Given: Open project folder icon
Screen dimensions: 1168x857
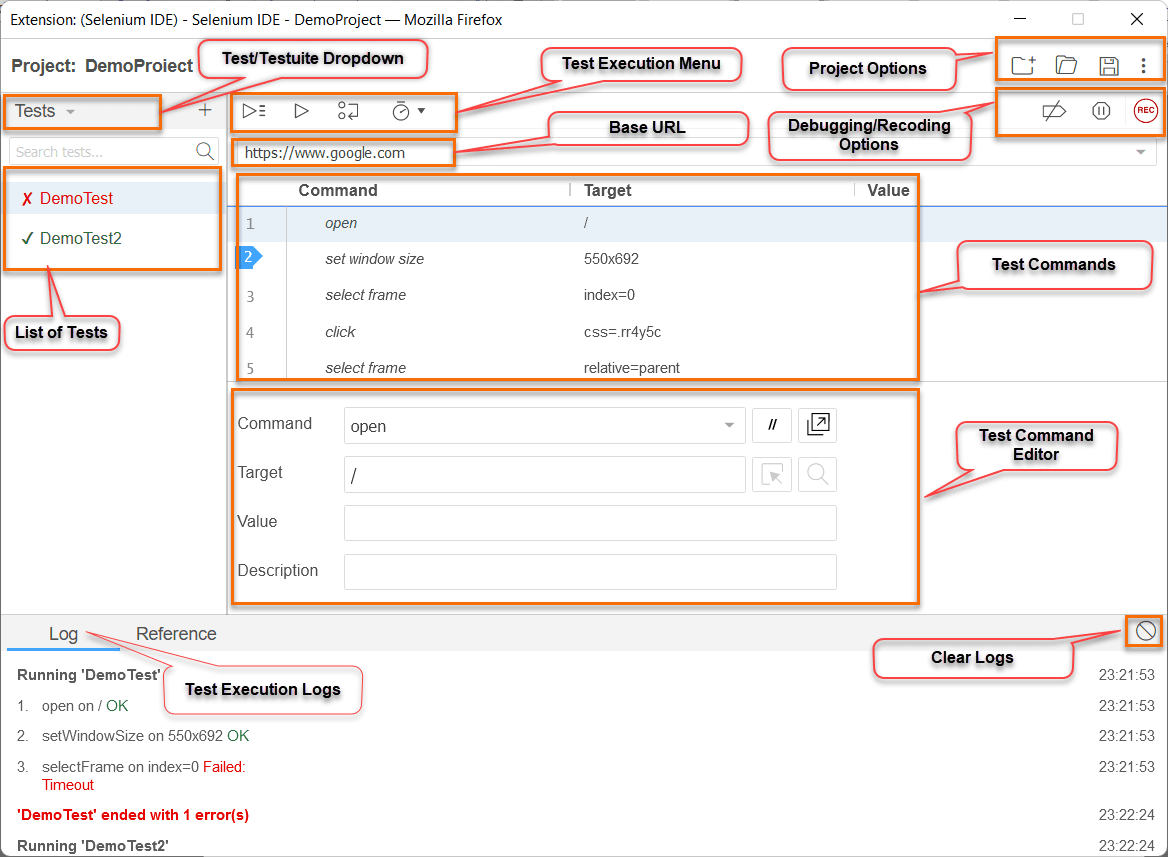Looking at the screenshot, I should [x=1066, y=66].
